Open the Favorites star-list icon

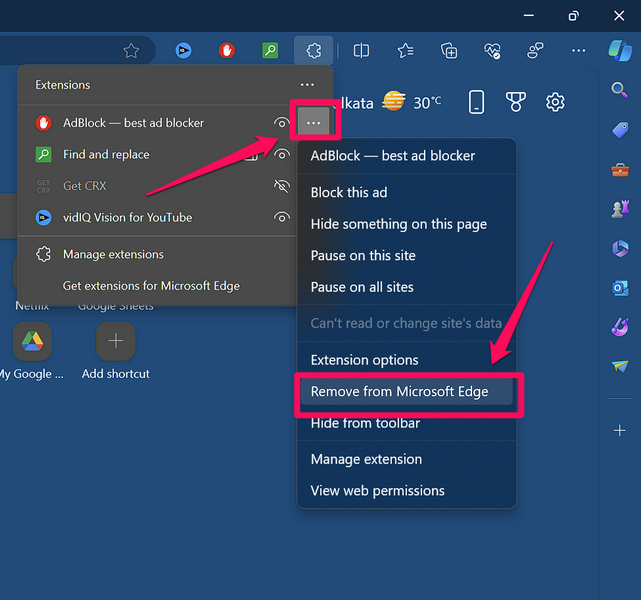[405, 50]
